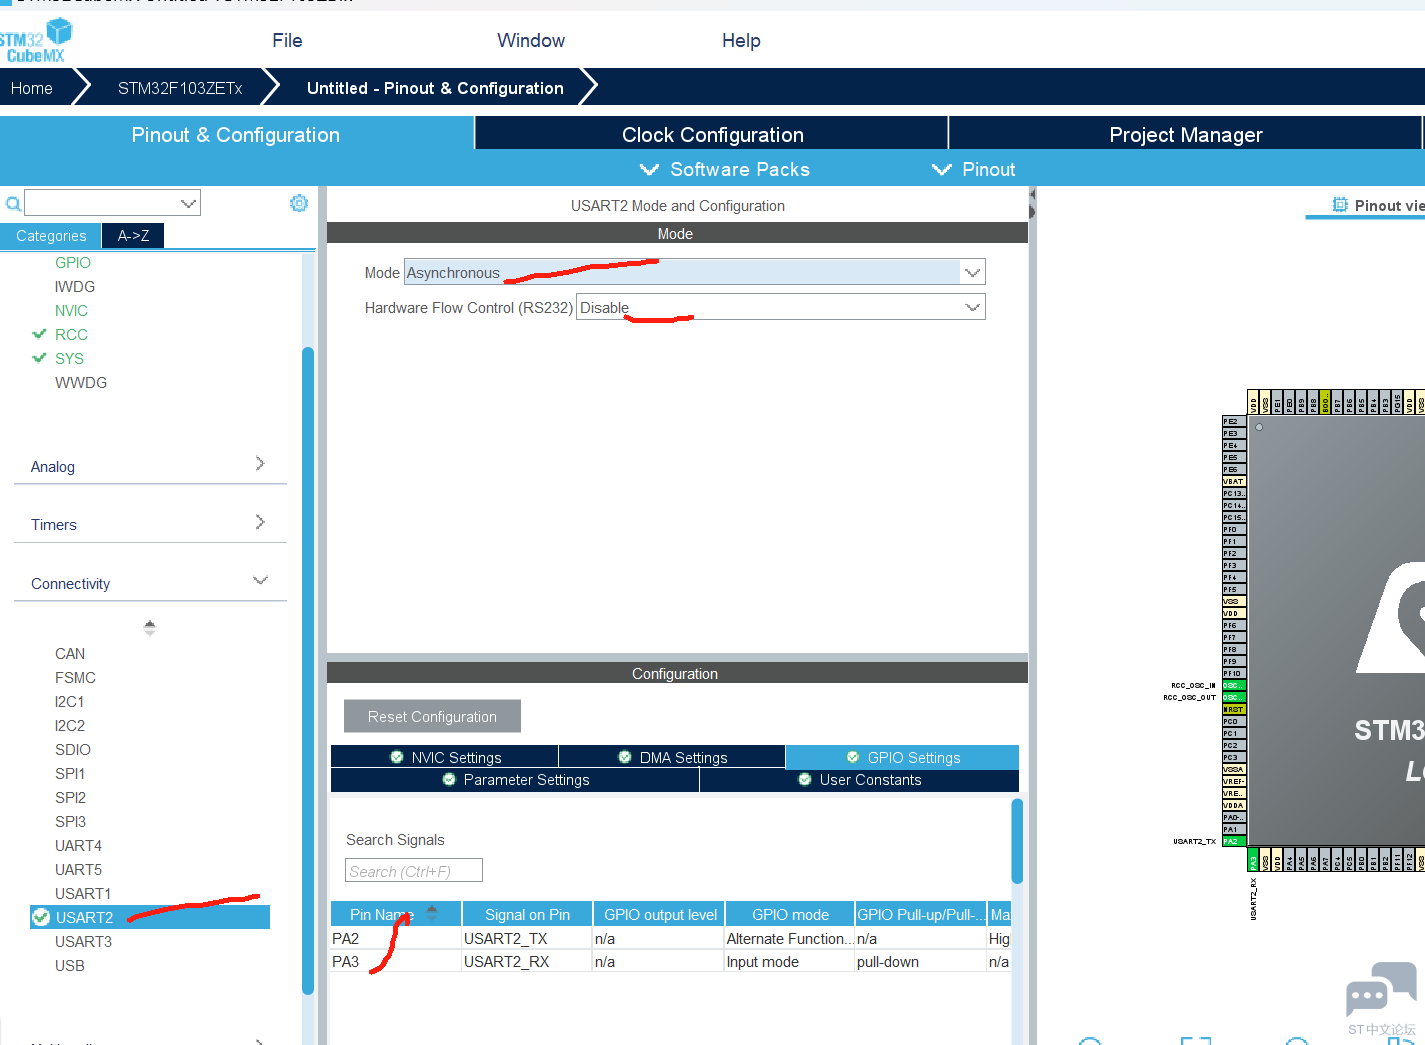Click the Configuration panel vertical scrollbar

pyautogui.click(x=1017, y=841)
